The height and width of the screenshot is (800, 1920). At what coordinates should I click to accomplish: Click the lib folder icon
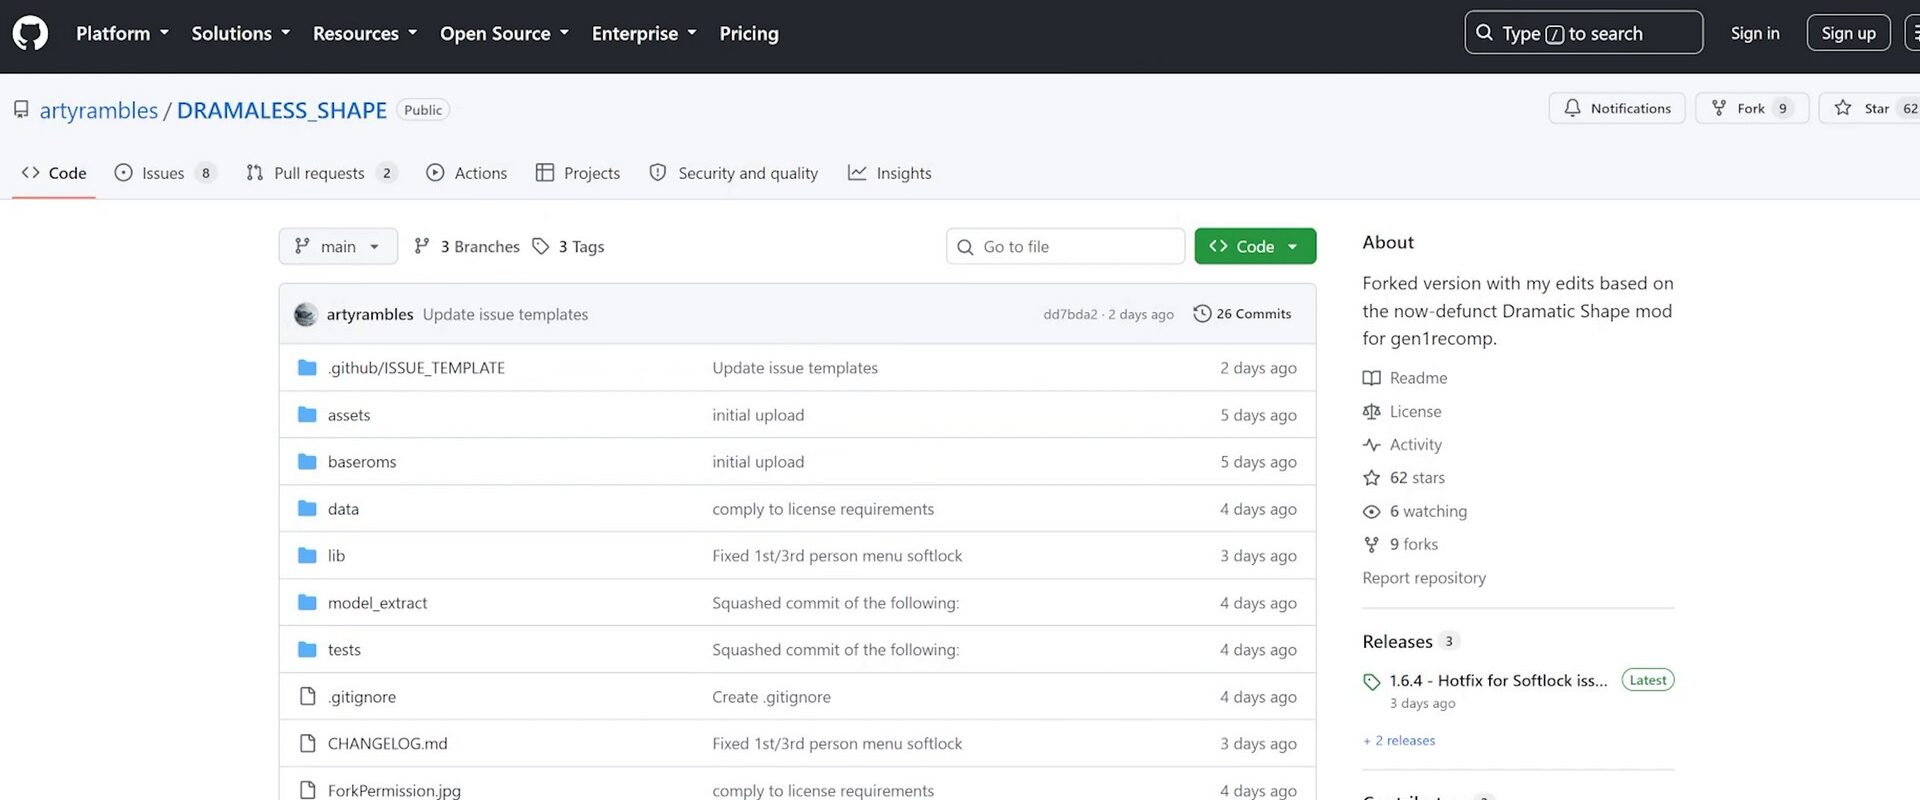click(307, 556)
